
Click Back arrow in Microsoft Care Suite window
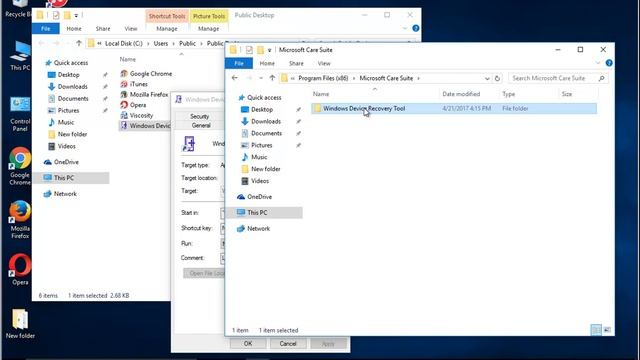(x=234, y=78)
